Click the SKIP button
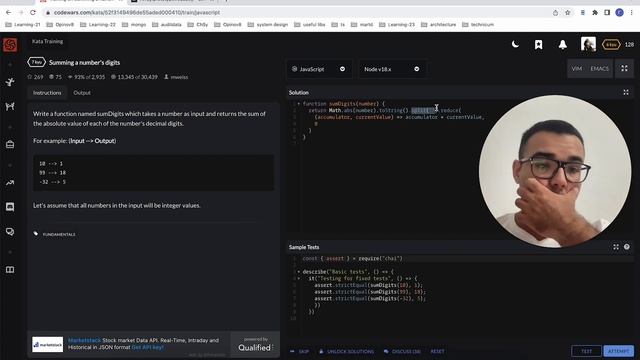640x360 pixels. click(x=300, y=351)
